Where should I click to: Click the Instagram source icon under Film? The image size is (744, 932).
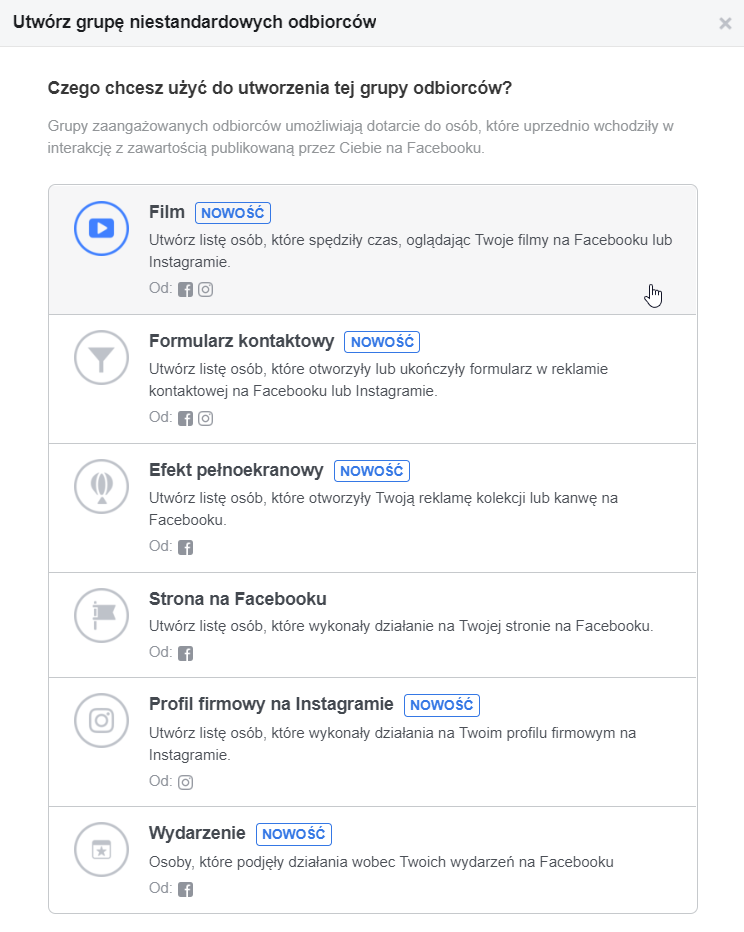click(x=206, y=289)
